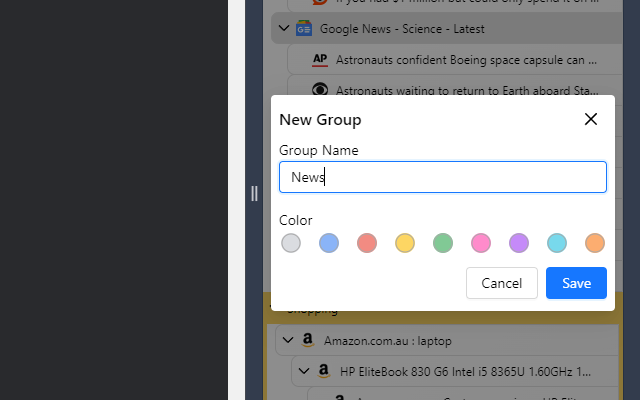Screen dimensions: 640x400
Task: Click the Group Name label
Action: pyautogui.click(x=319, y=151)
